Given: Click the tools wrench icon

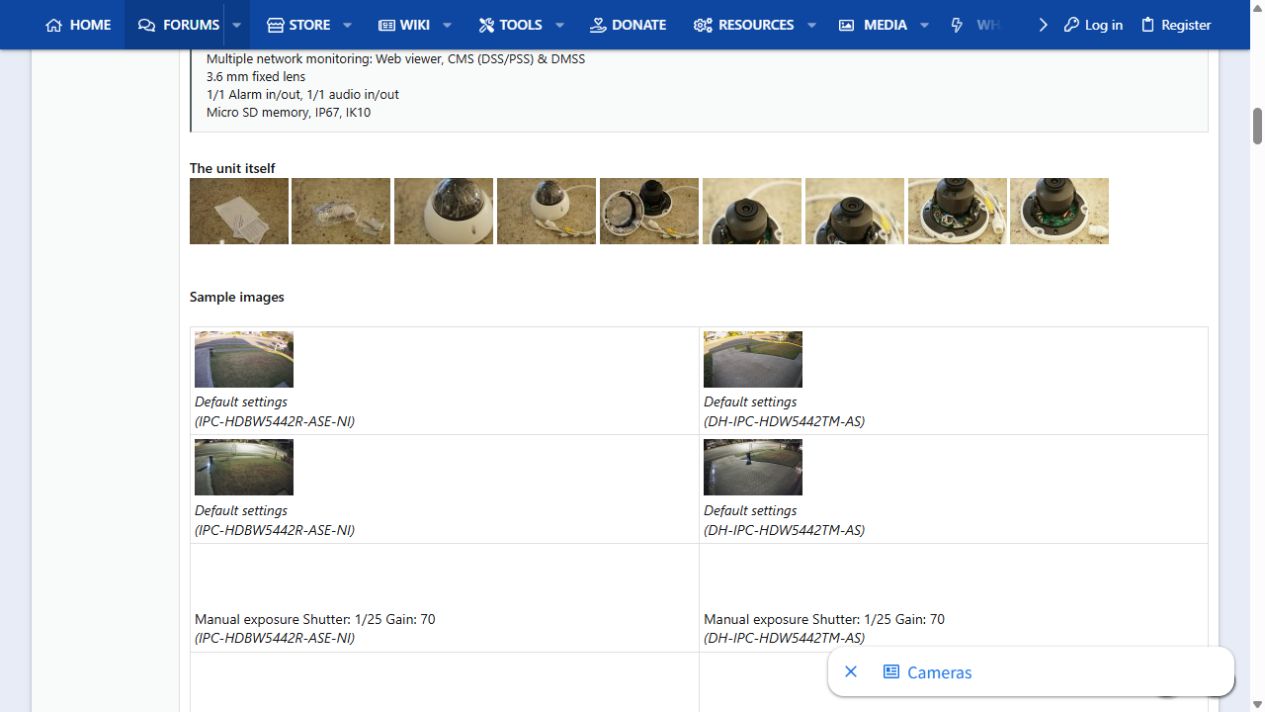Looking at the screenshot, I should [x=487, y=25].
